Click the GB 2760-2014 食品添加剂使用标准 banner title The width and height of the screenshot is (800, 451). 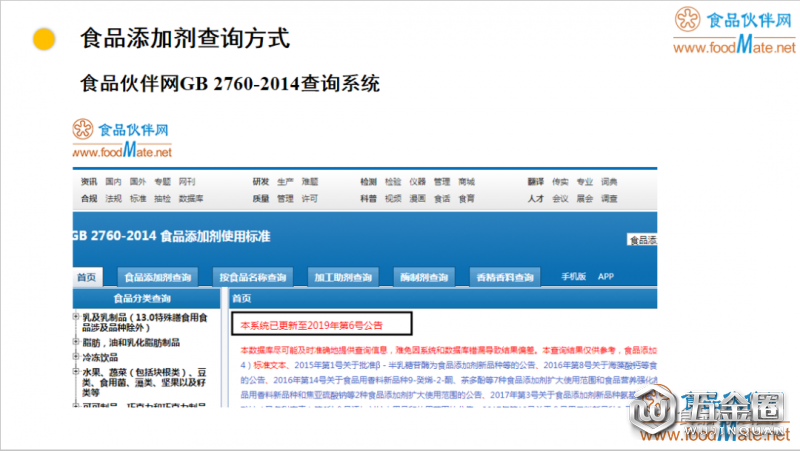coord(171,236)
